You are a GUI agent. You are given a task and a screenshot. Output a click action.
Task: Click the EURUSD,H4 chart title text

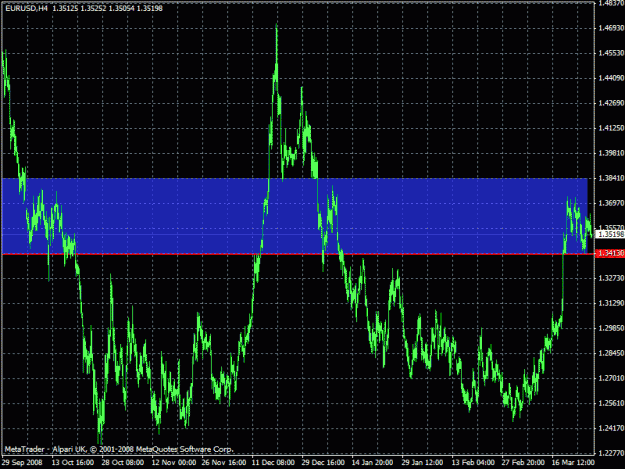(x=26, y=8)
